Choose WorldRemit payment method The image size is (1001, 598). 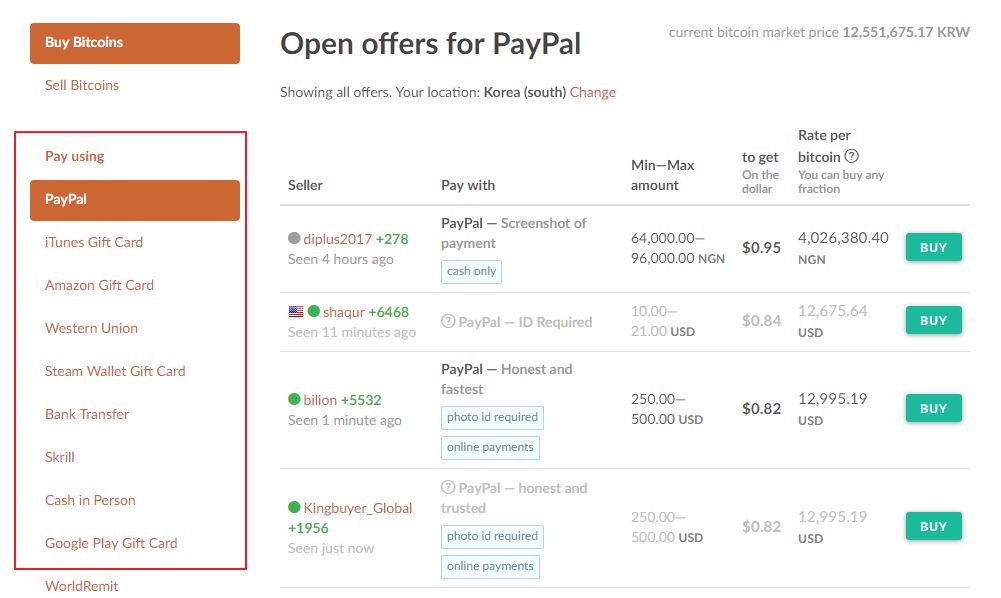pos(82,586)
